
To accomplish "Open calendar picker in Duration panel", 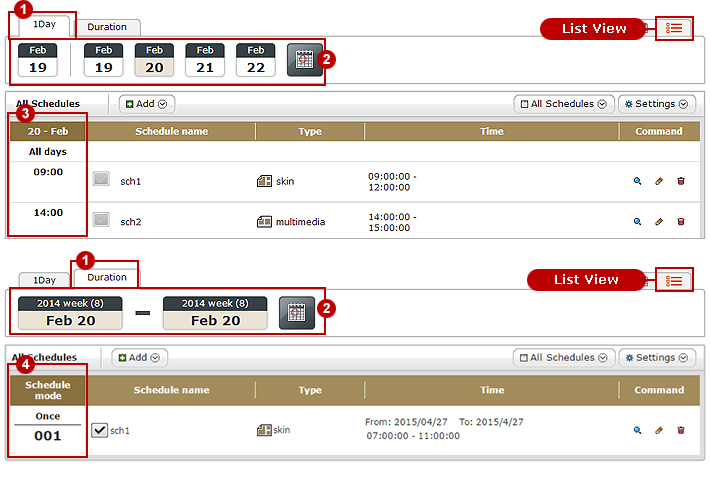I will point(294,312).
